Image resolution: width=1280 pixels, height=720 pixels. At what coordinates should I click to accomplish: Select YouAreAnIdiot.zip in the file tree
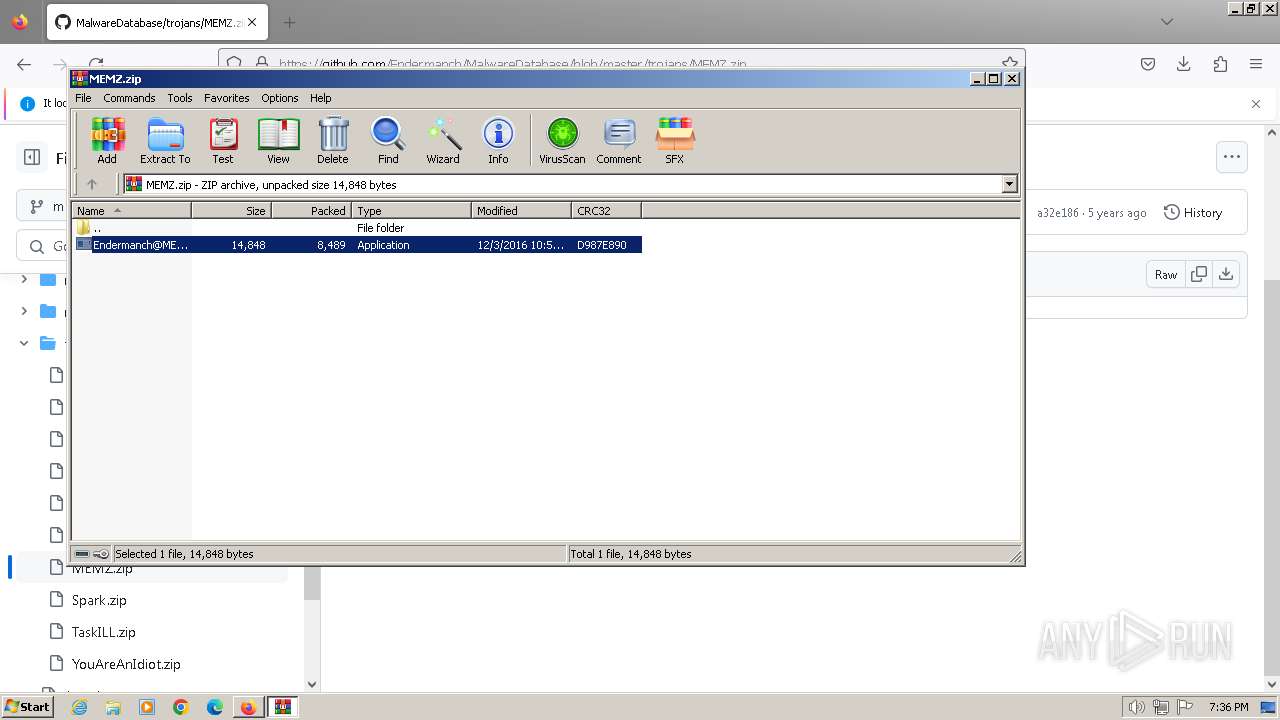pyautogui.click(x=126, y=664)
